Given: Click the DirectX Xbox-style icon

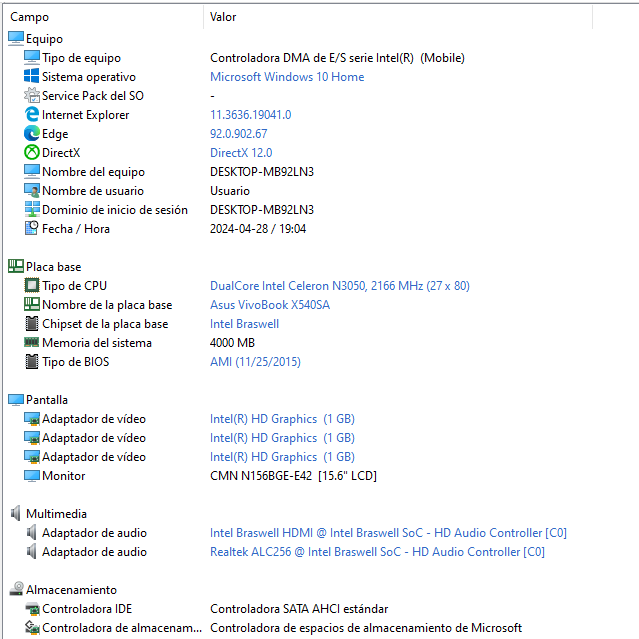Looking at the screenshot, I should 32,152.
